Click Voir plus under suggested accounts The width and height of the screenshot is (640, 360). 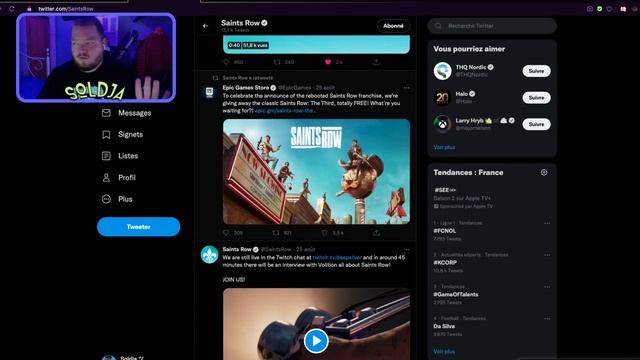444,147
